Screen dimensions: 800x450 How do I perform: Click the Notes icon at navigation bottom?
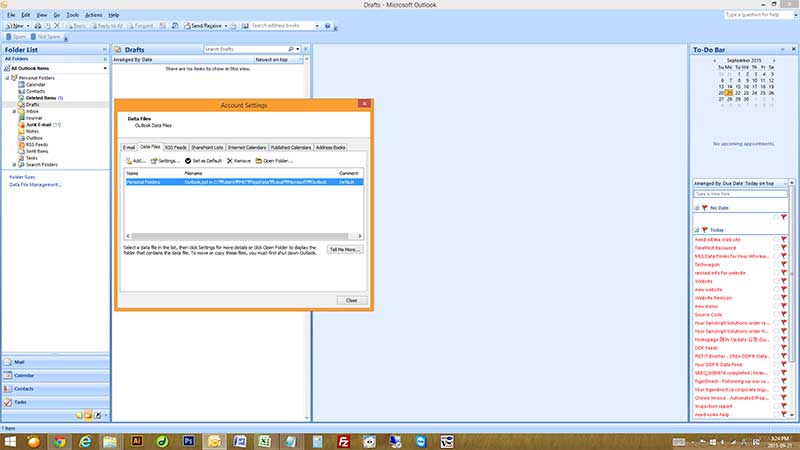79,415
